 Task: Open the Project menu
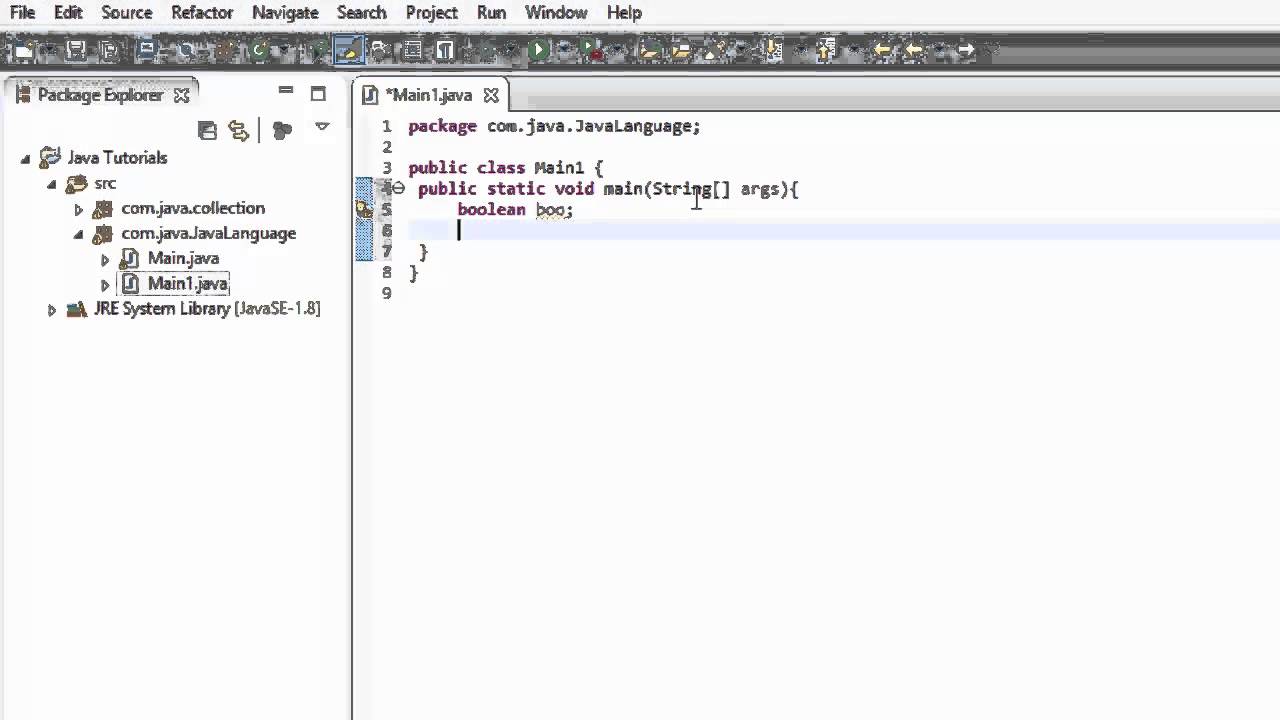(x=431, y=13)
